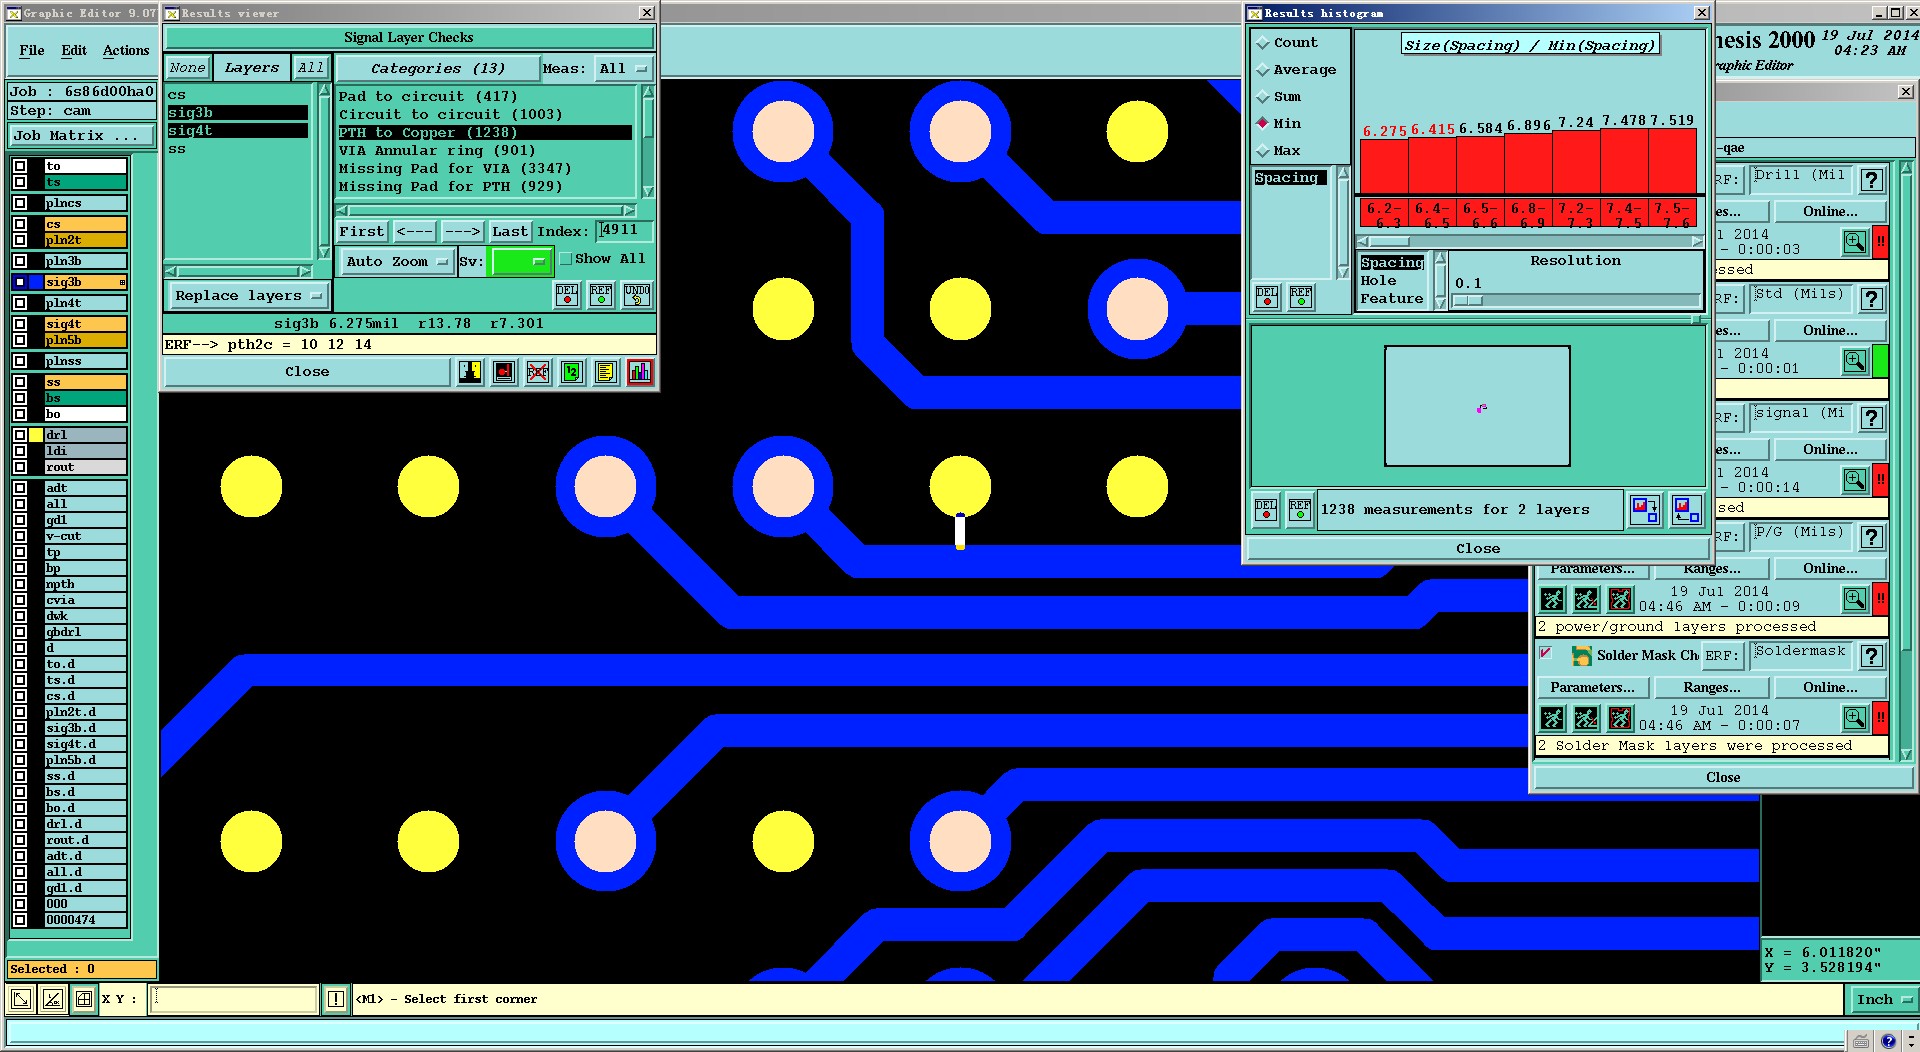The width and height of the screenshot is (1920, 1052).
Task: Select the All layers tab
Action: [311, 68]
